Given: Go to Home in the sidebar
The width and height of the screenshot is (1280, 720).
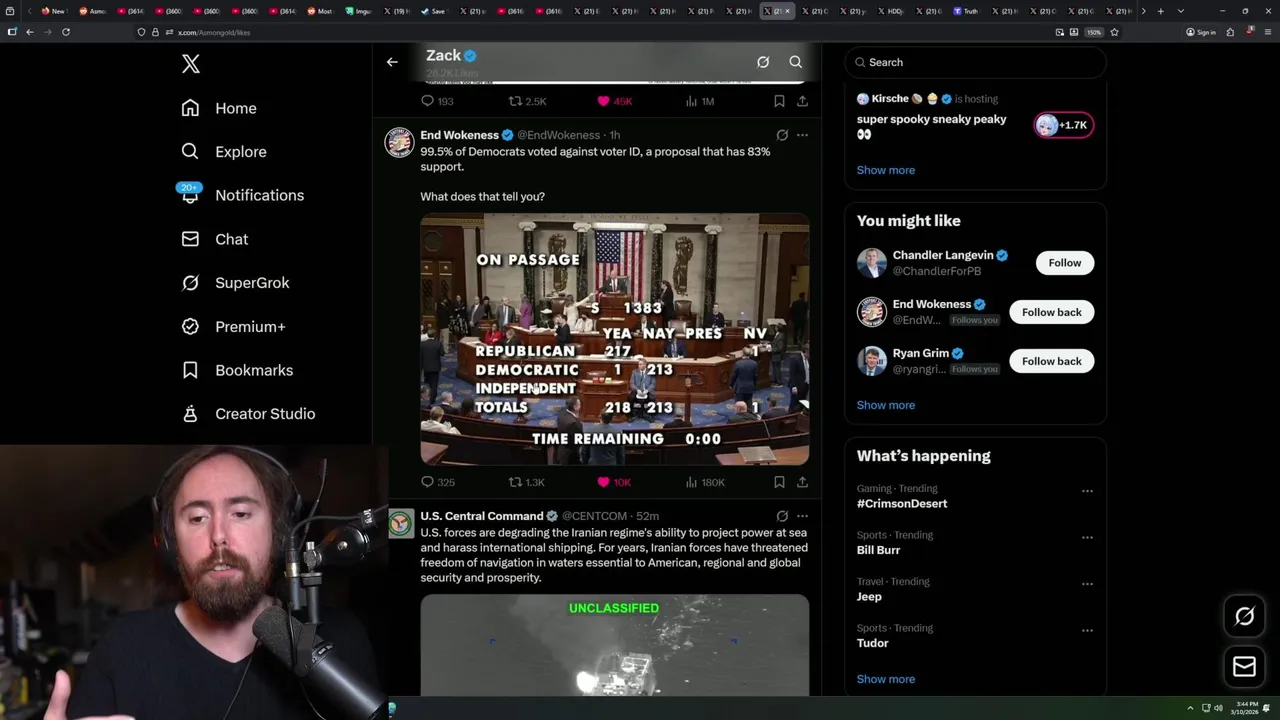Looking at the screenshot, I should tap(219, 108).
